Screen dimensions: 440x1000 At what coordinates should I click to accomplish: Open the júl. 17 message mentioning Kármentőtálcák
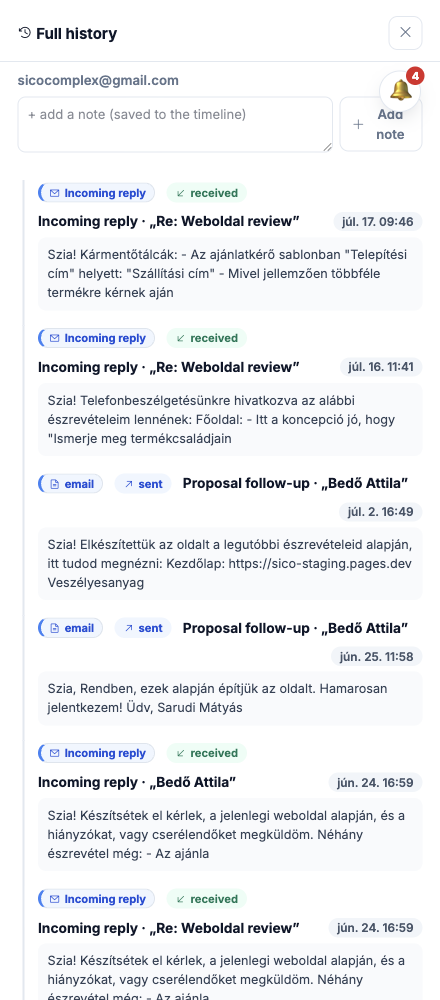coord(230,274)
